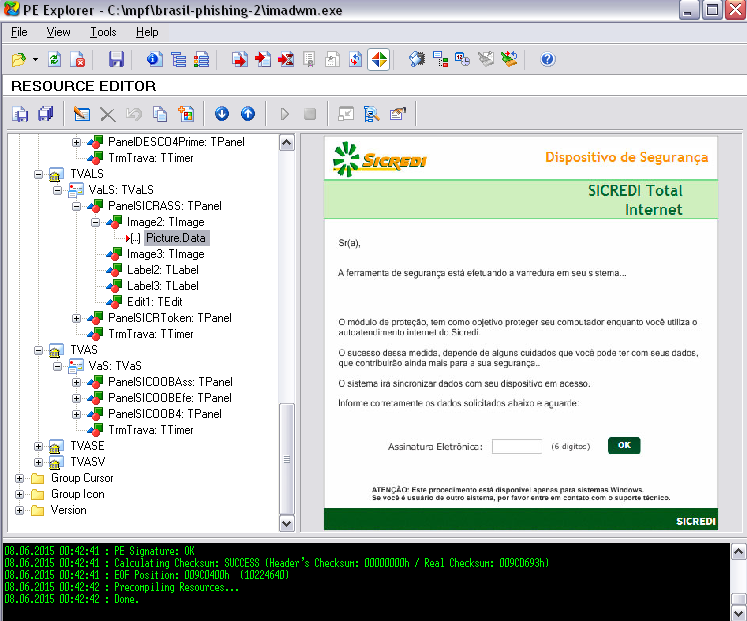This screenshot has height=621, width=747.
Task: Click tree scrollbar down arrow
Action: tap(287, 524)
